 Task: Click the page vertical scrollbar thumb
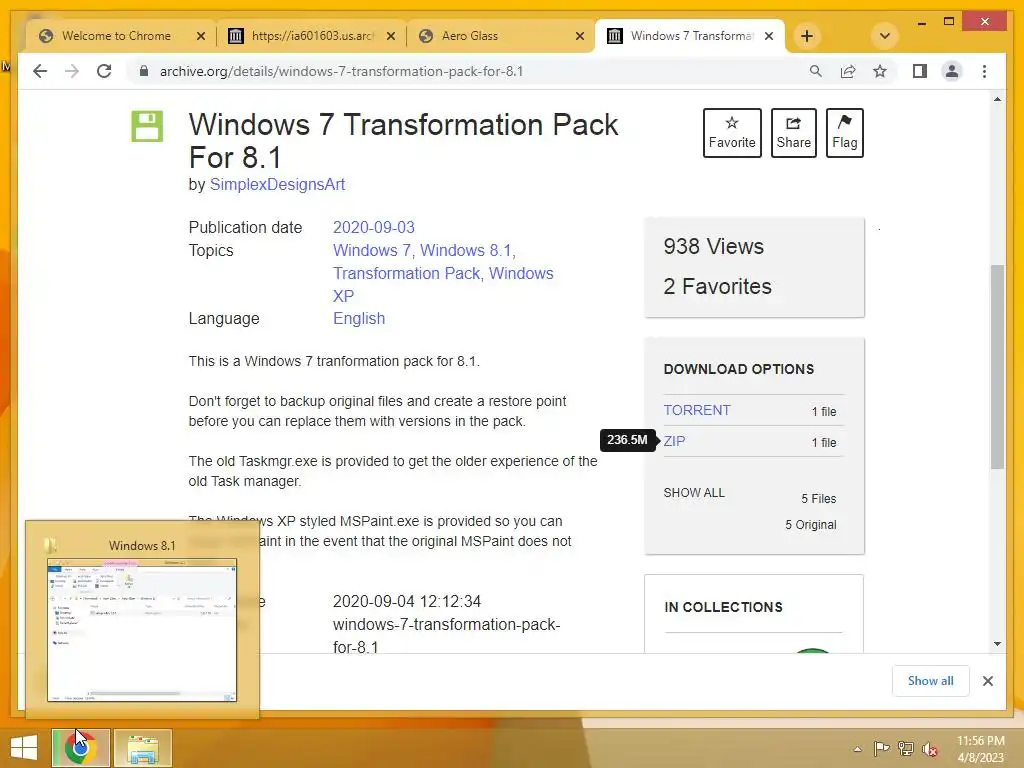point(997,366)
